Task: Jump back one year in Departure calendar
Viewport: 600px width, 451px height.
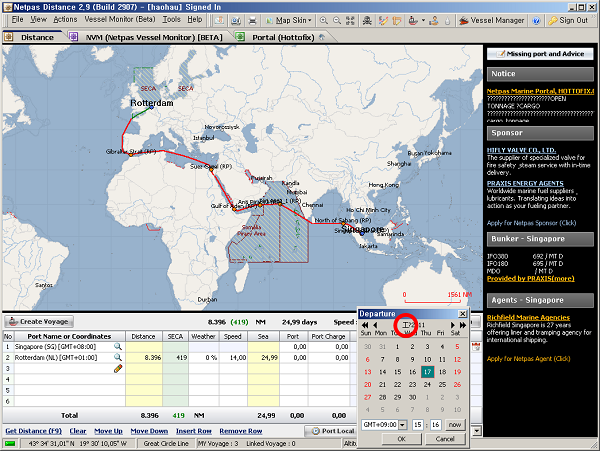Action: 364,325
